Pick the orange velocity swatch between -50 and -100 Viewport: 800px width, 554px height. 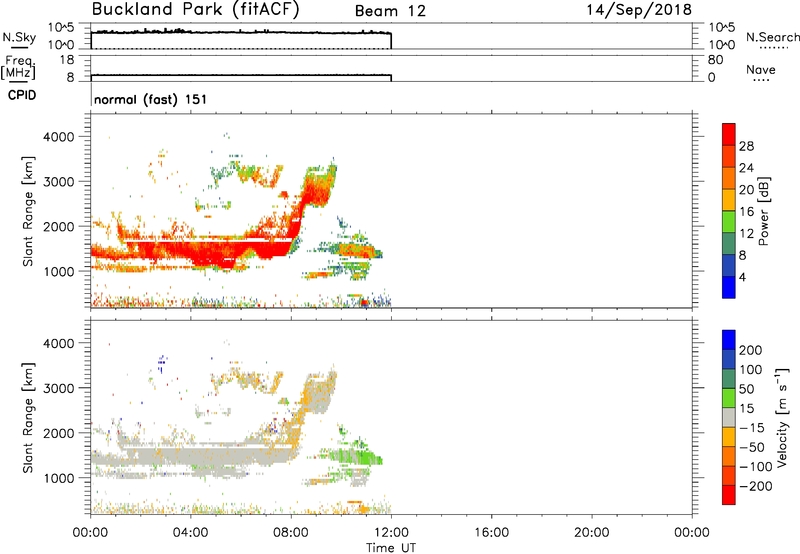[x=729, y=456]
